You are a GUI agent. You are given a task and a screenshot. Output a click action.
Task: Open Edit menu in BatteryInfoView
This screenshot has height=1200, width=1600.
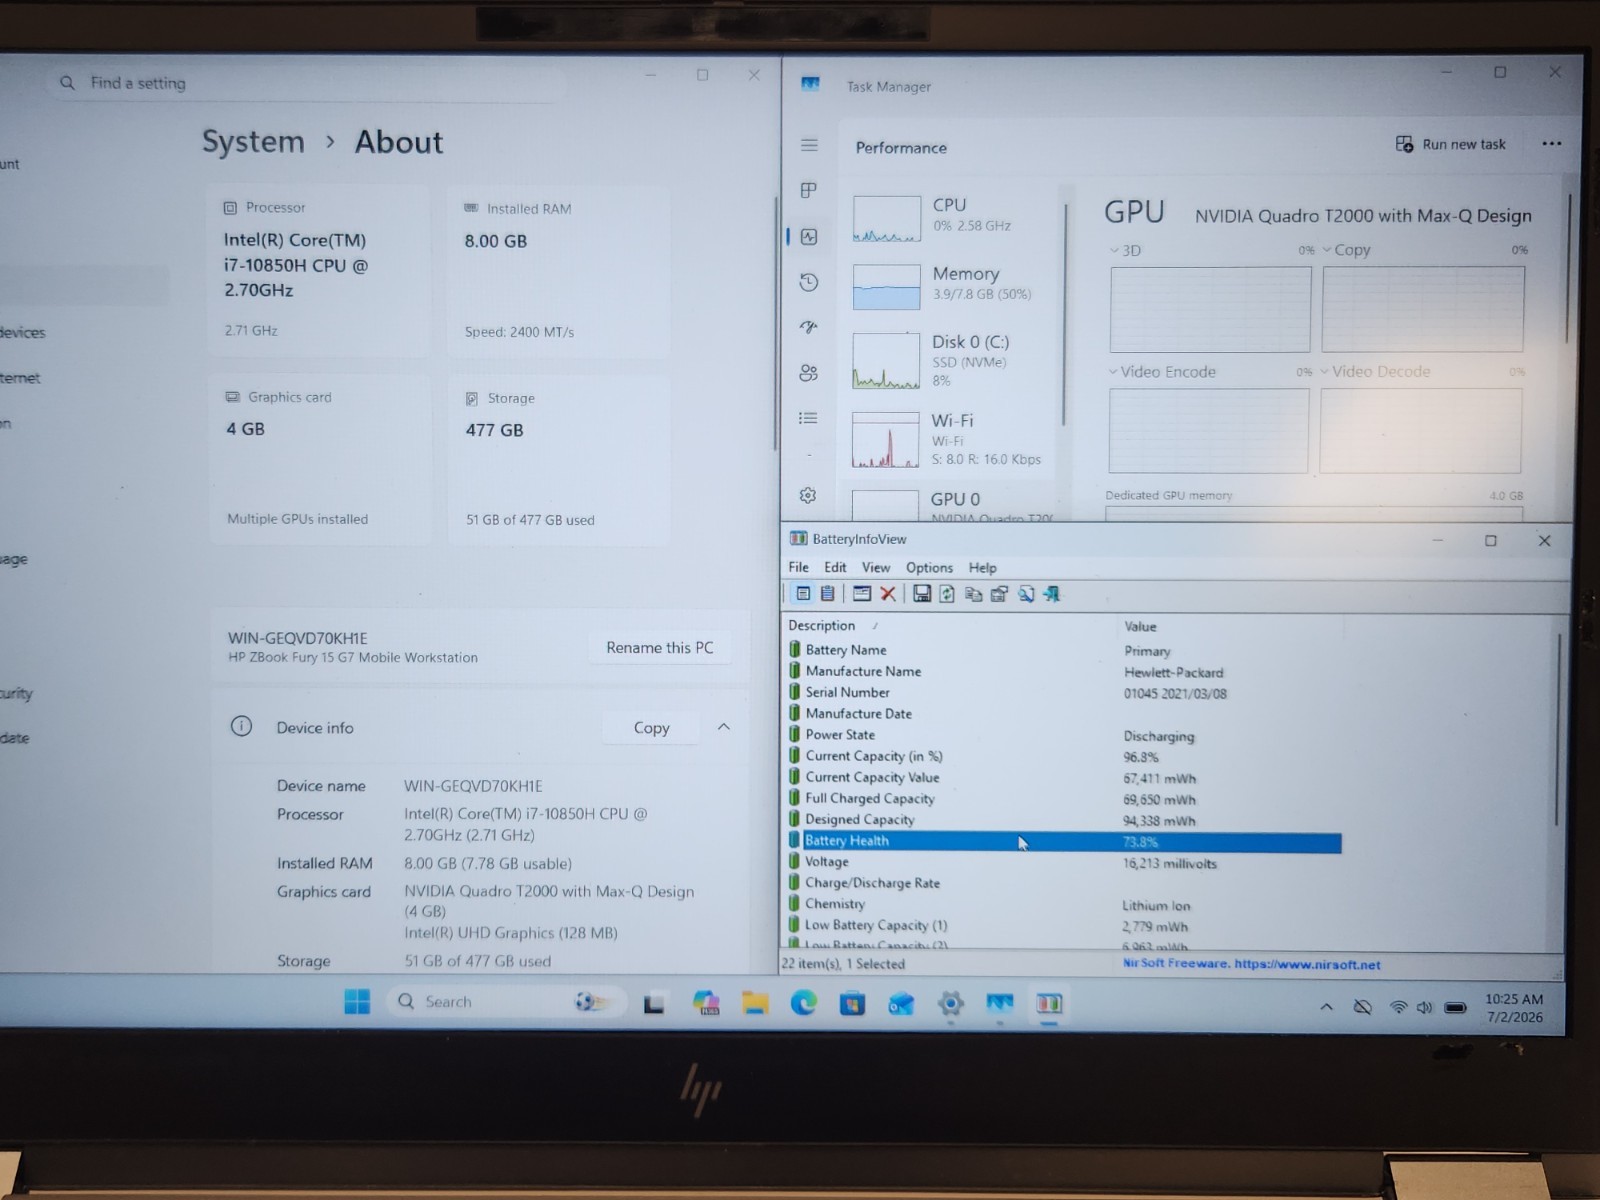tap(835, 567)
